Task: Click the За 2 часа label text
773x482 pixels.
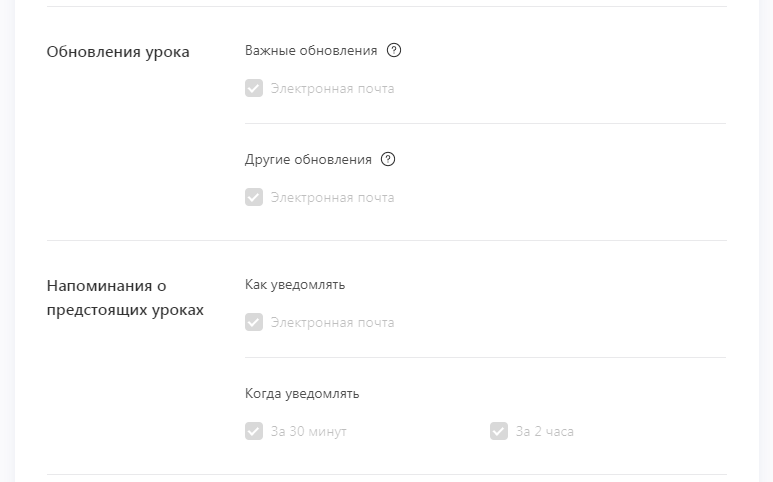Action: click(545, 432)
